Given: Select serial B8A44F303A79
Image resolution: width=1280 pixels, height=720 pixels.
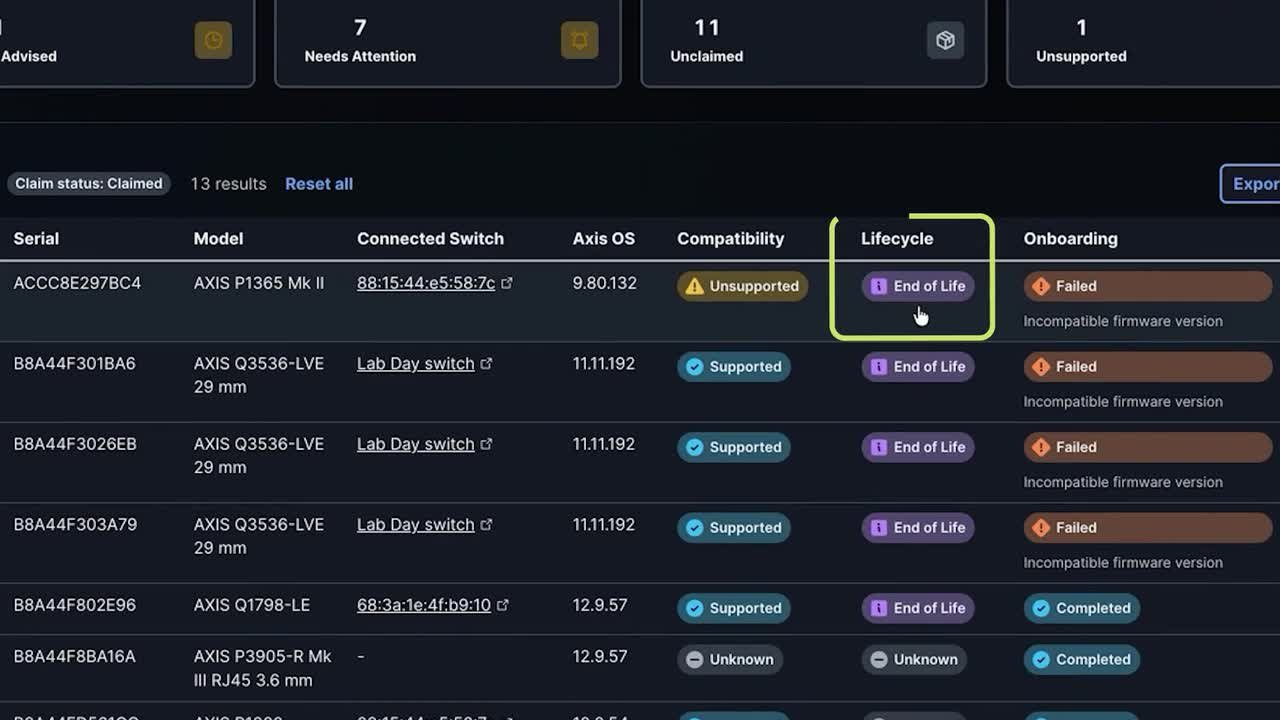Looking at the screenshot, I should [75, 525].
